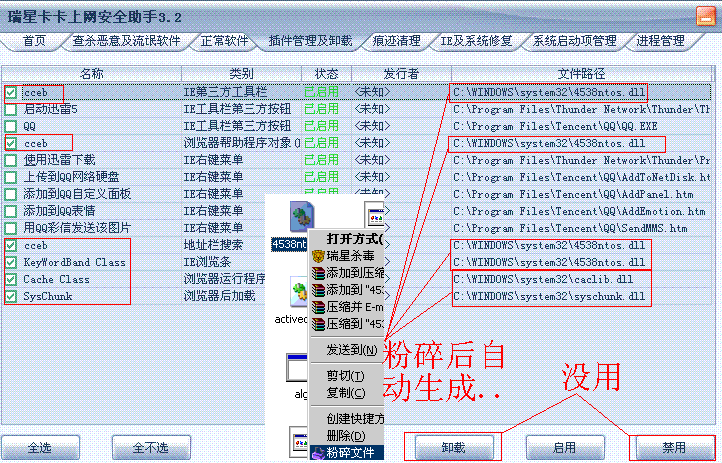Click the shredder icon for 粉碎文件
Viewport: 722px width, 463px height.
pyautogui.click(x=318, y=453)
